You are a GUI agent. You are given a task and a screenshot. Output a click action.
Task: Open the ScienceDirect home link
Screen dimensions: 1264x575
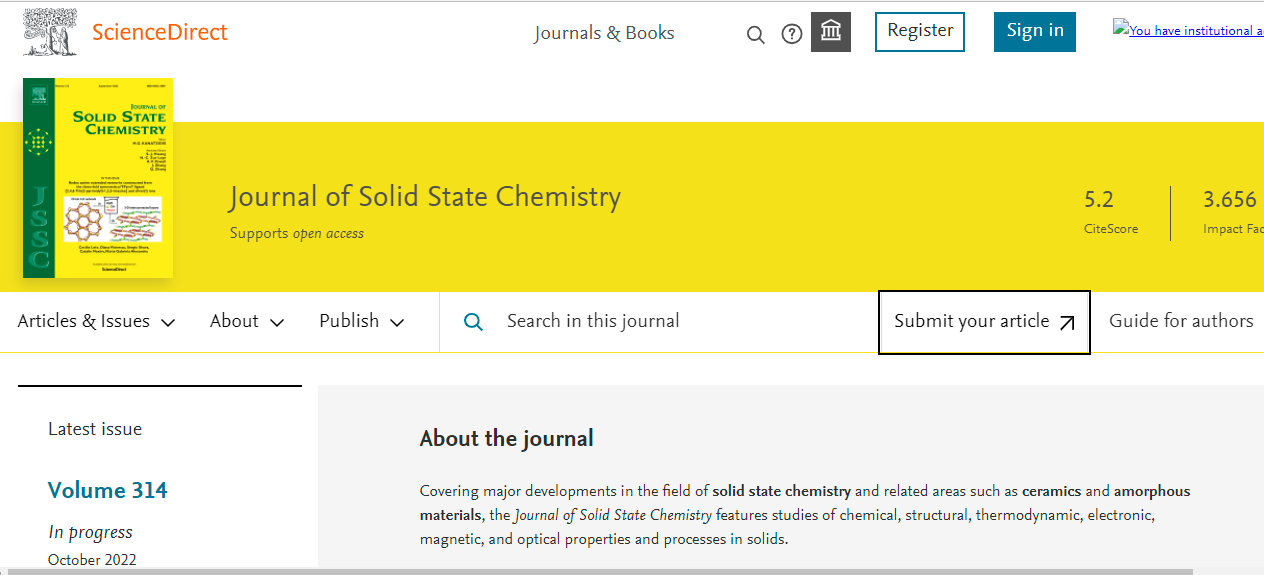pos(160,32)
